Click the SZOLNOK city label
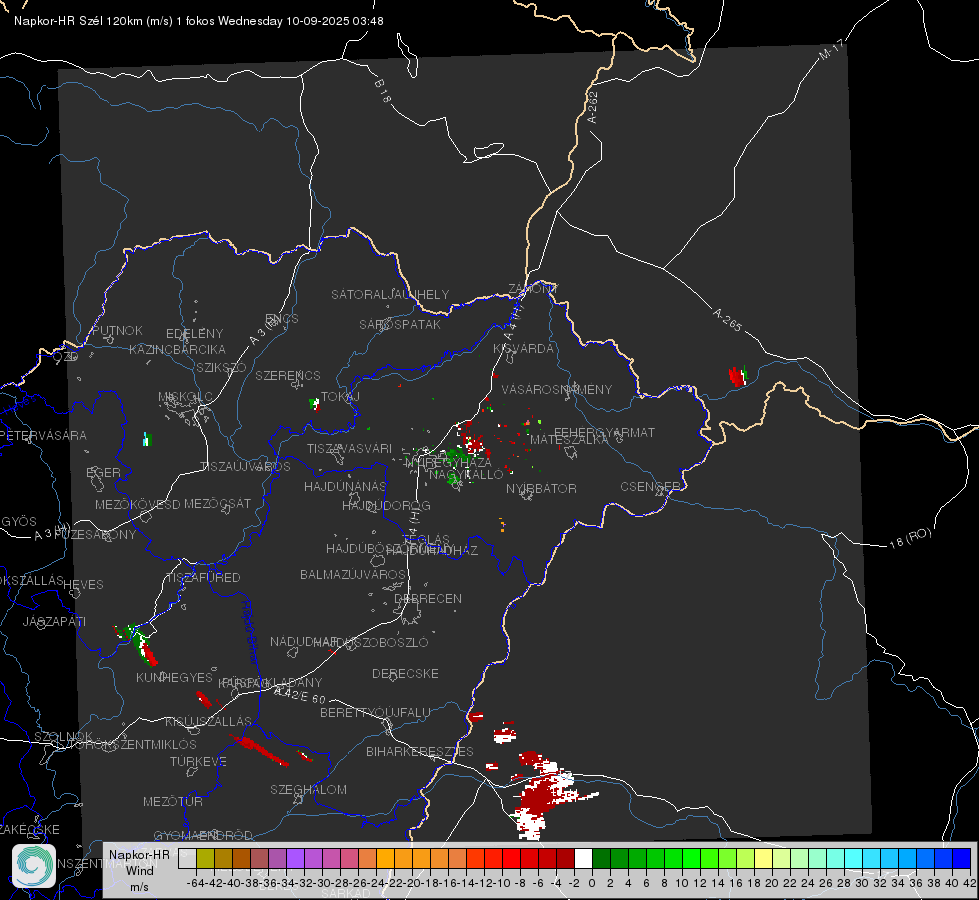This screenshot has height=900, width=979. pyautogui.click(x=64, y=736)
